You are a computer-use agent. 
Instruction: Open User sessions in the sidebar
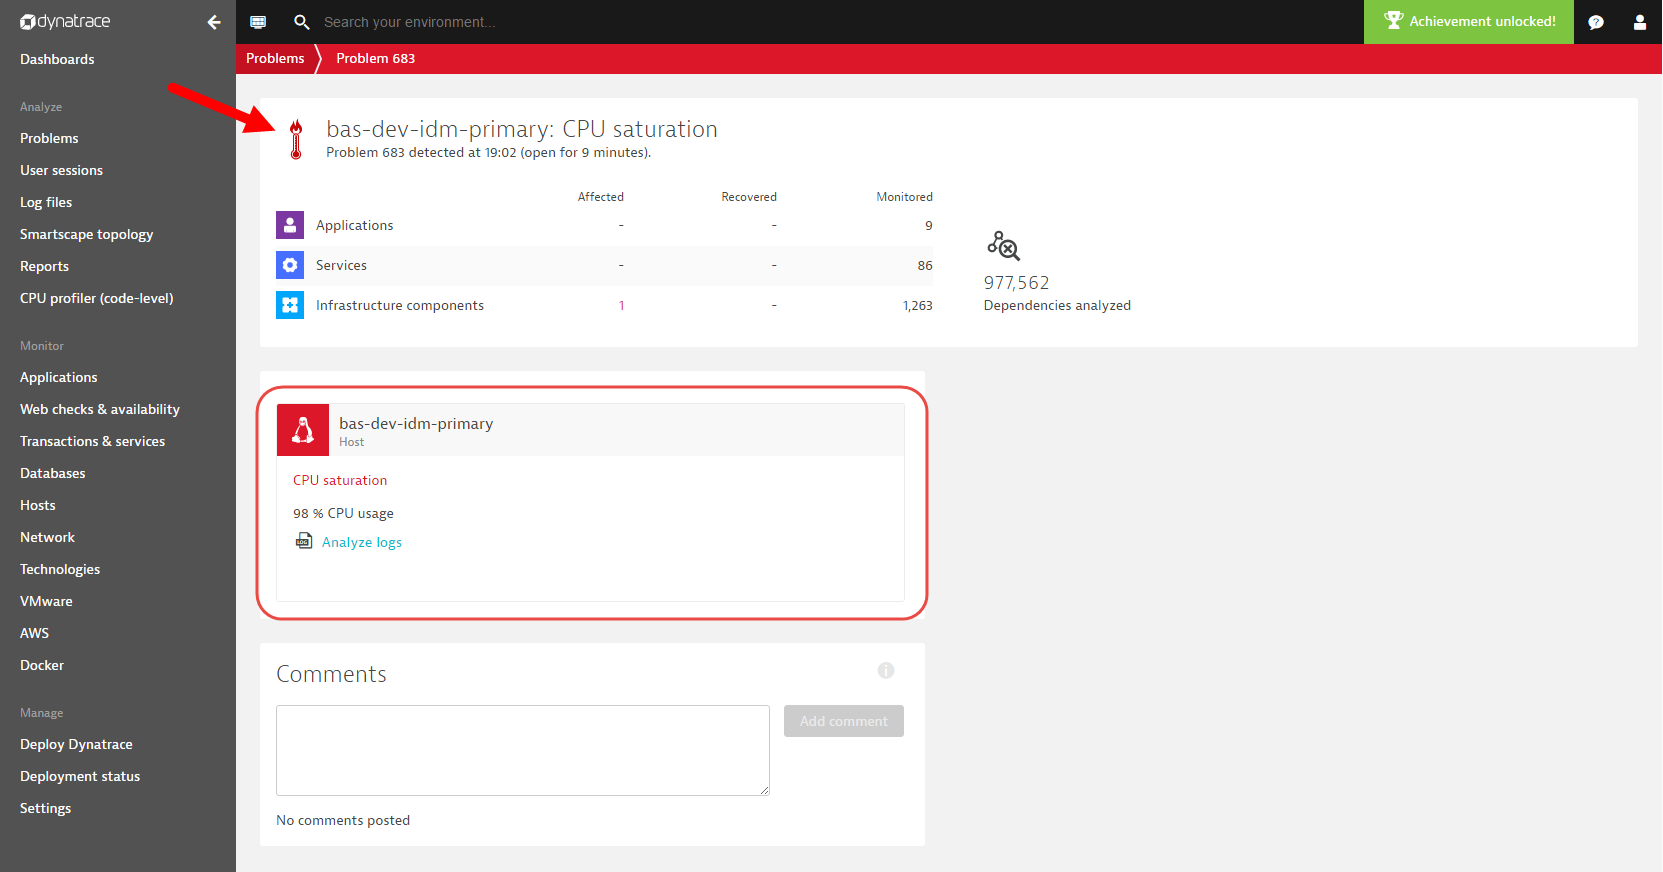pos(61,170)
